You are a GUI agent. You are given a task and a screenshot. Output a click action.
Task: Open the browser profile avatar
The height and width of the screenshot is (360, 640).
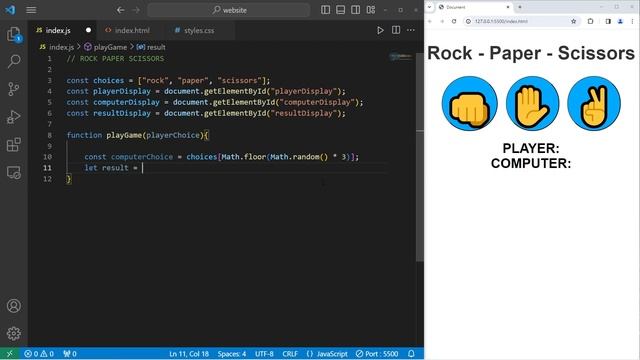click(x=620, y=21)
